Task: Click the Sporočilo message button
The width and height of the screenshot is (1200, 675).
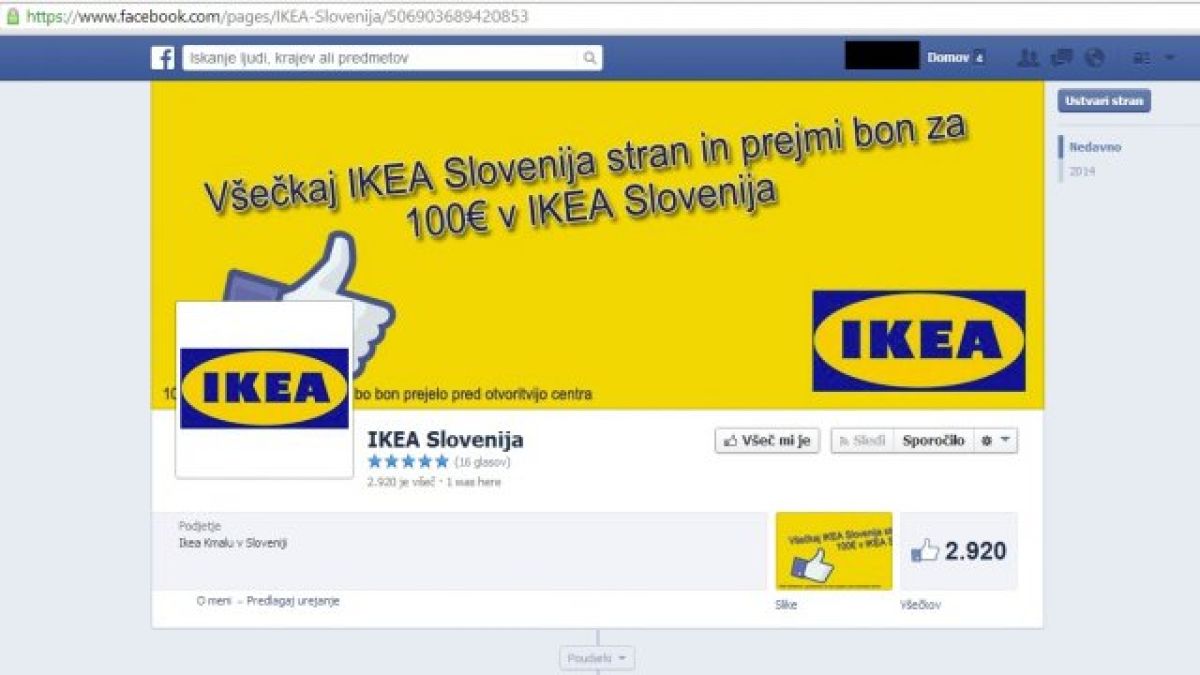Action: point(933,441)
